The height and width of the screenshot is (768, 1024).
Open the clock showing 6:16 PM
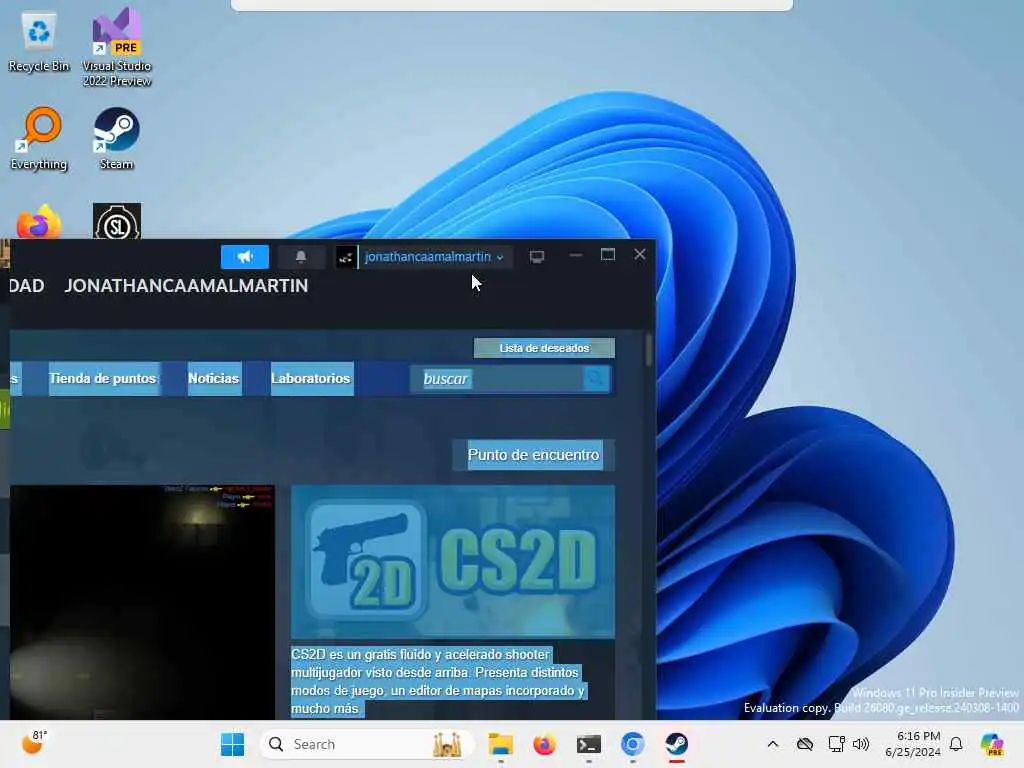coord(913,744)
